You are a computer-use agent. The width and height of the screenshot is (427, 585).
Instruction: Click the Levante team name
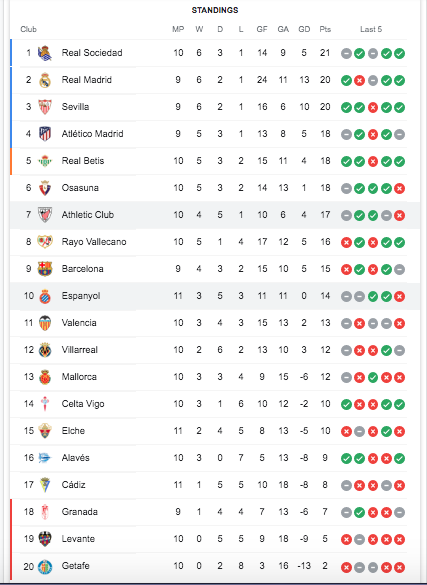[x=78, y=539]
